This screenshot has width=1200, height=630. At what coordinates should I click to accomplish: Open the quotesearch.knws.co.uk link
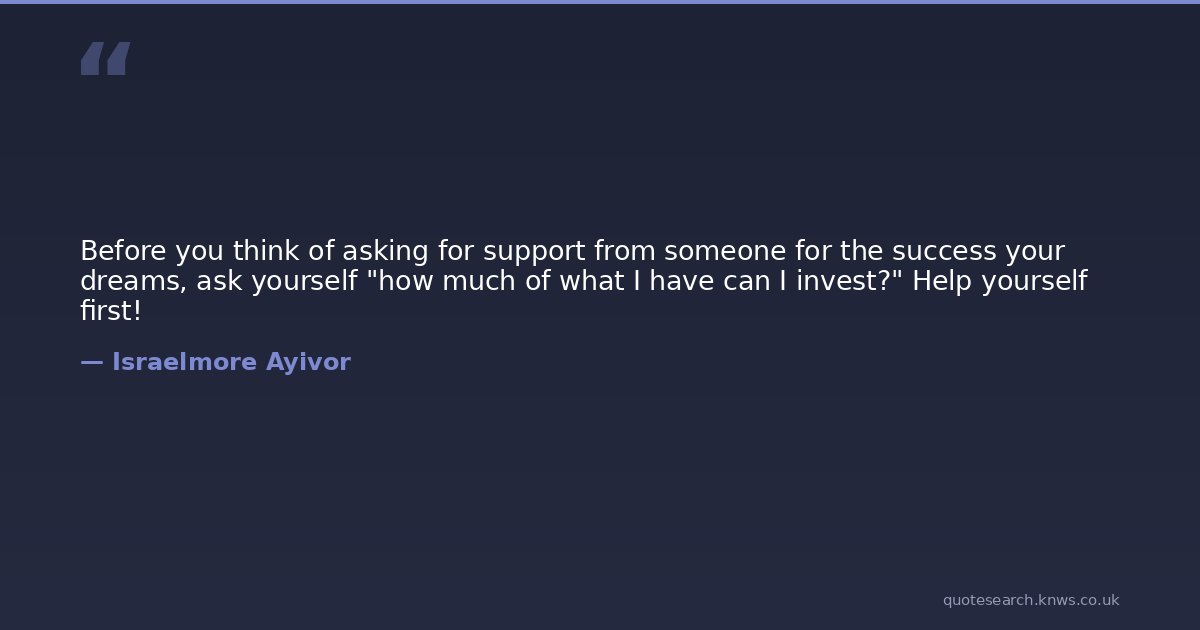(x=1030, y=600)
